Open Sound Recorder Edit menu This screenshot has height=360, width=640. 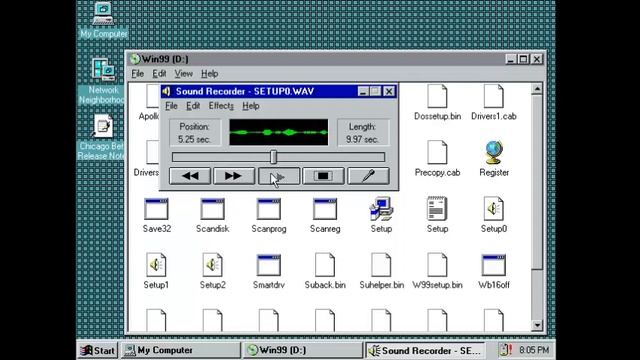tap(193, 106)
